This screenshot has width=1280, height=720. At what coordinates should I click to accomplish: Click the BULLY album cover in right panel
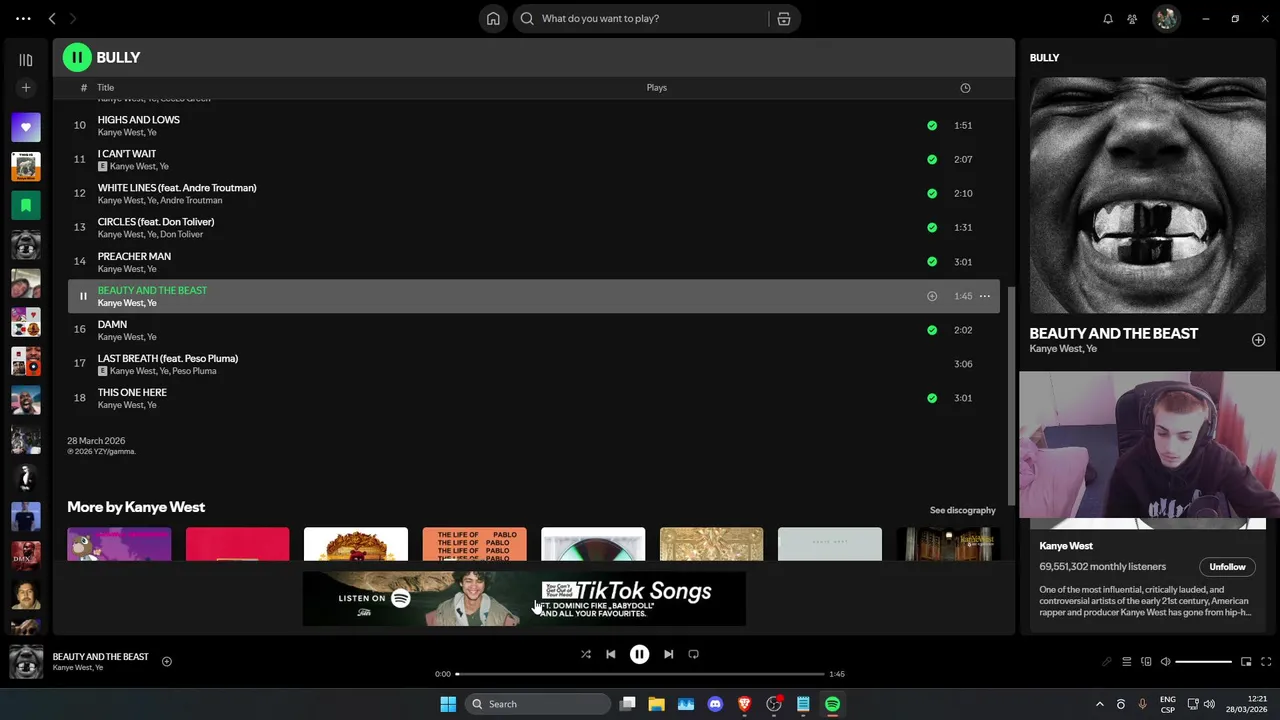(x=1147, y=195)
